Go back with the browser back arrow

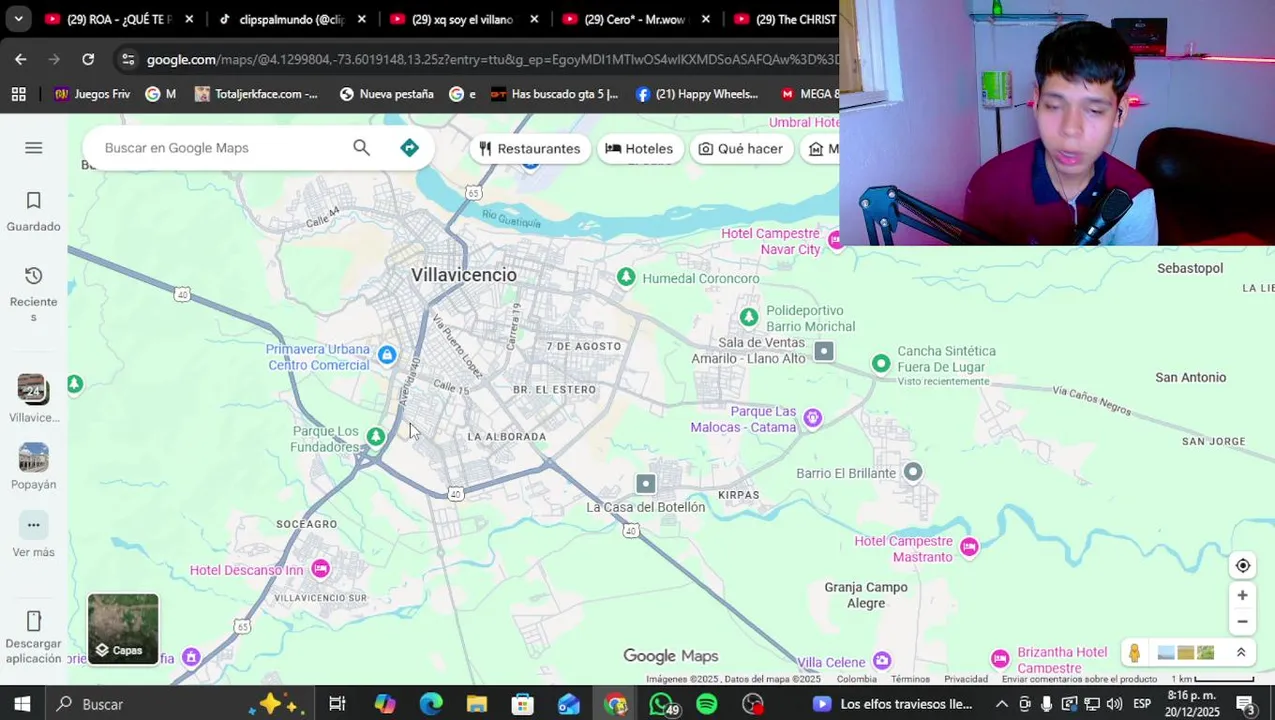pyautogui.click(x=21, y=60)
